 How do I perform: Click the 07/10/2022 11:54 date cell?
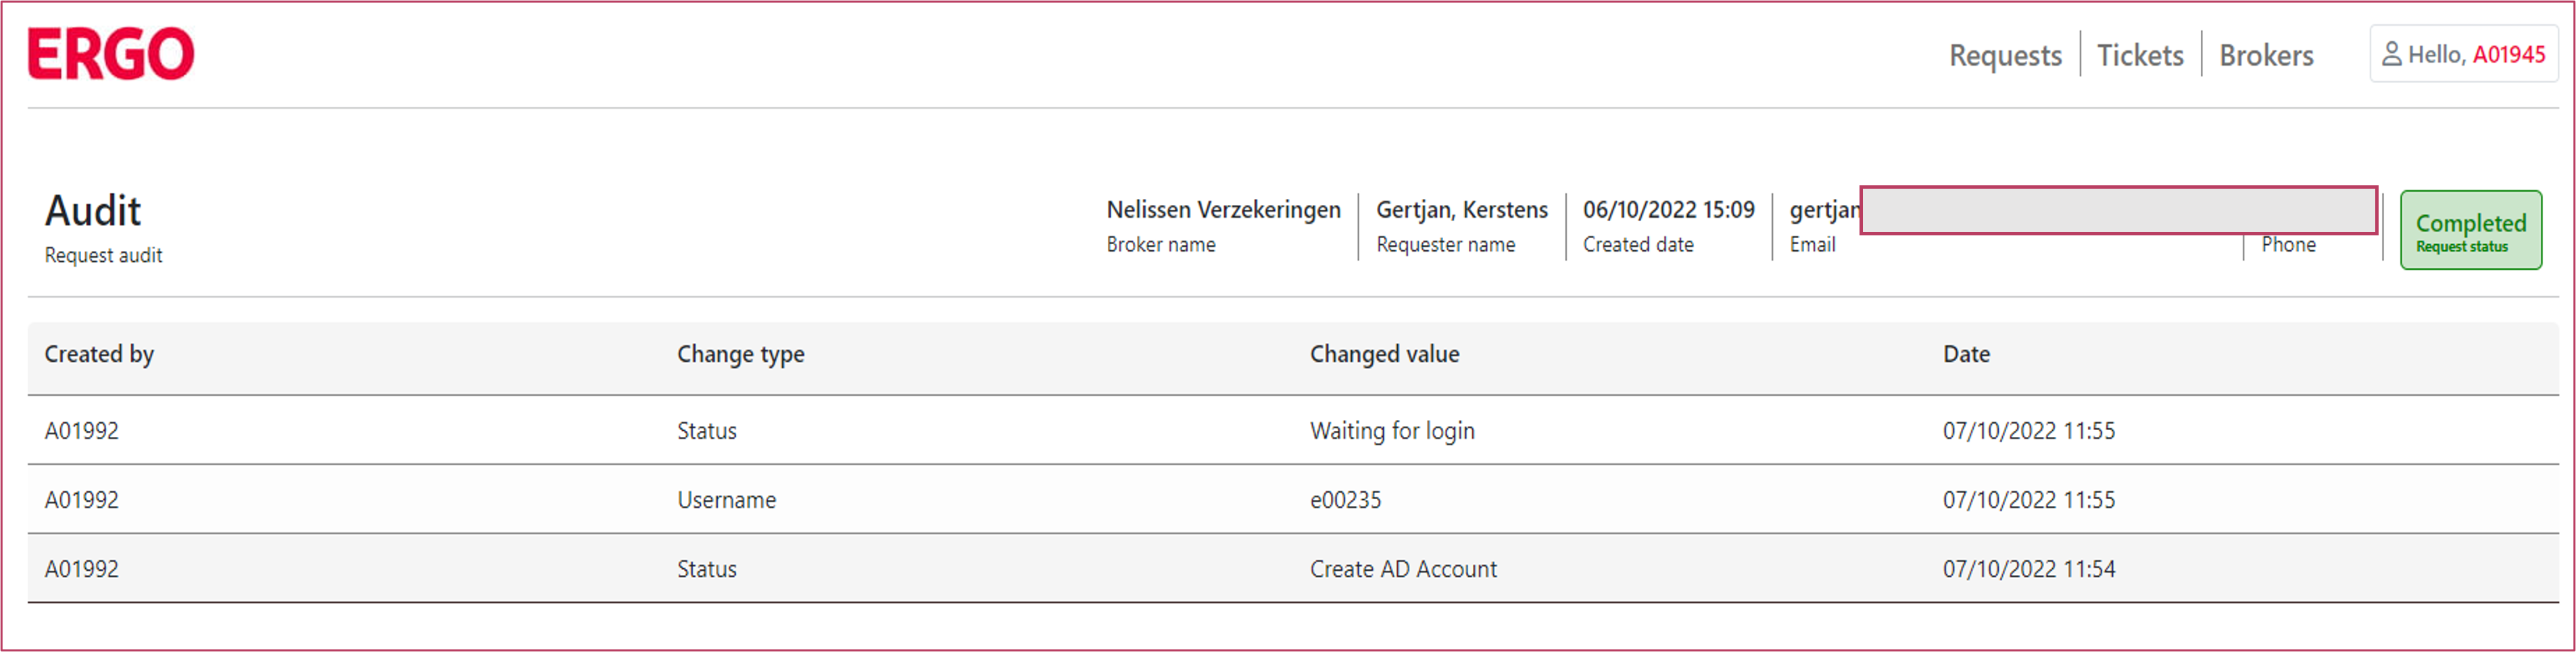coord(2028,569)
